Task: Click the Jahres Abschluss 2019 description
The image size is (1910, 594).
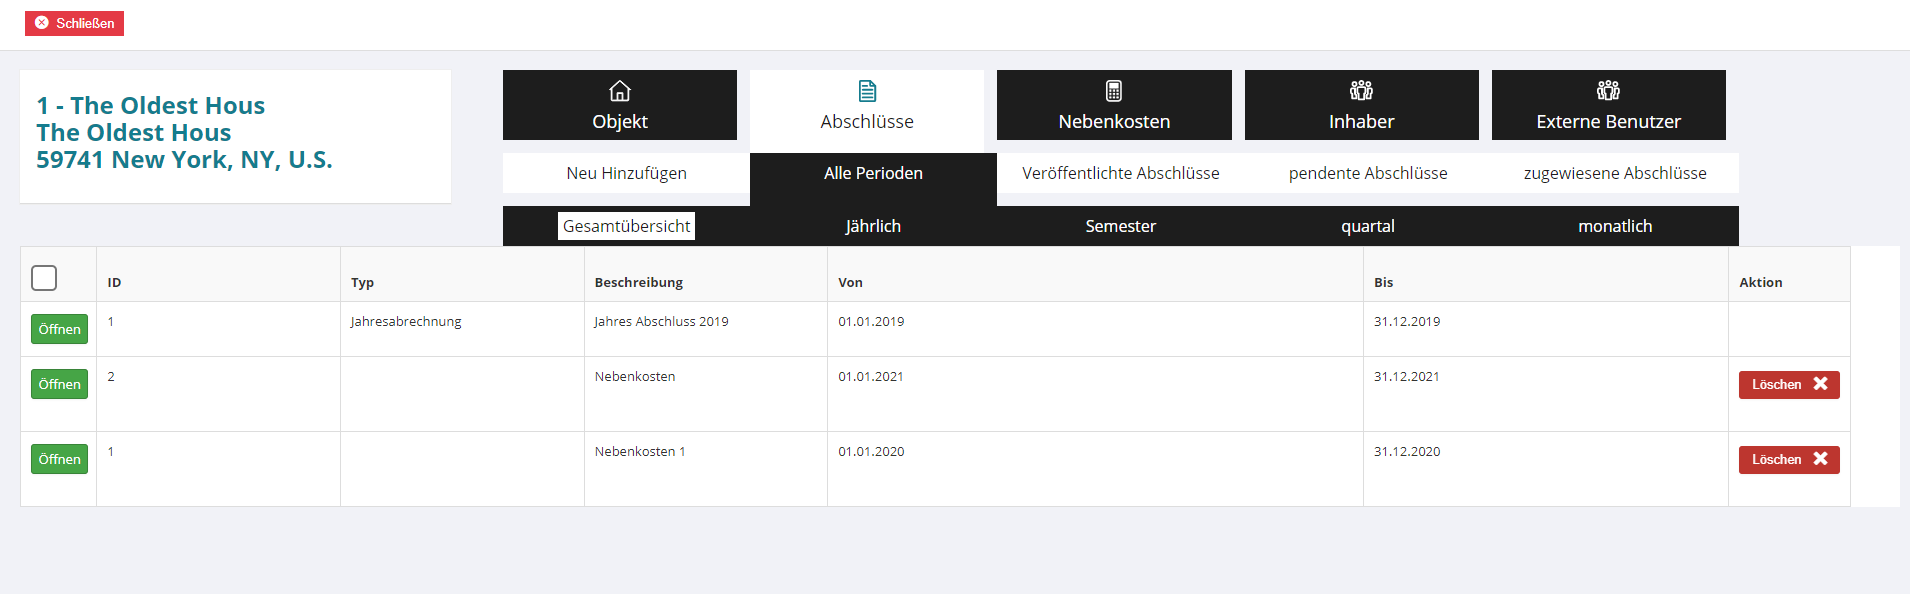Action: pos(661,321)
